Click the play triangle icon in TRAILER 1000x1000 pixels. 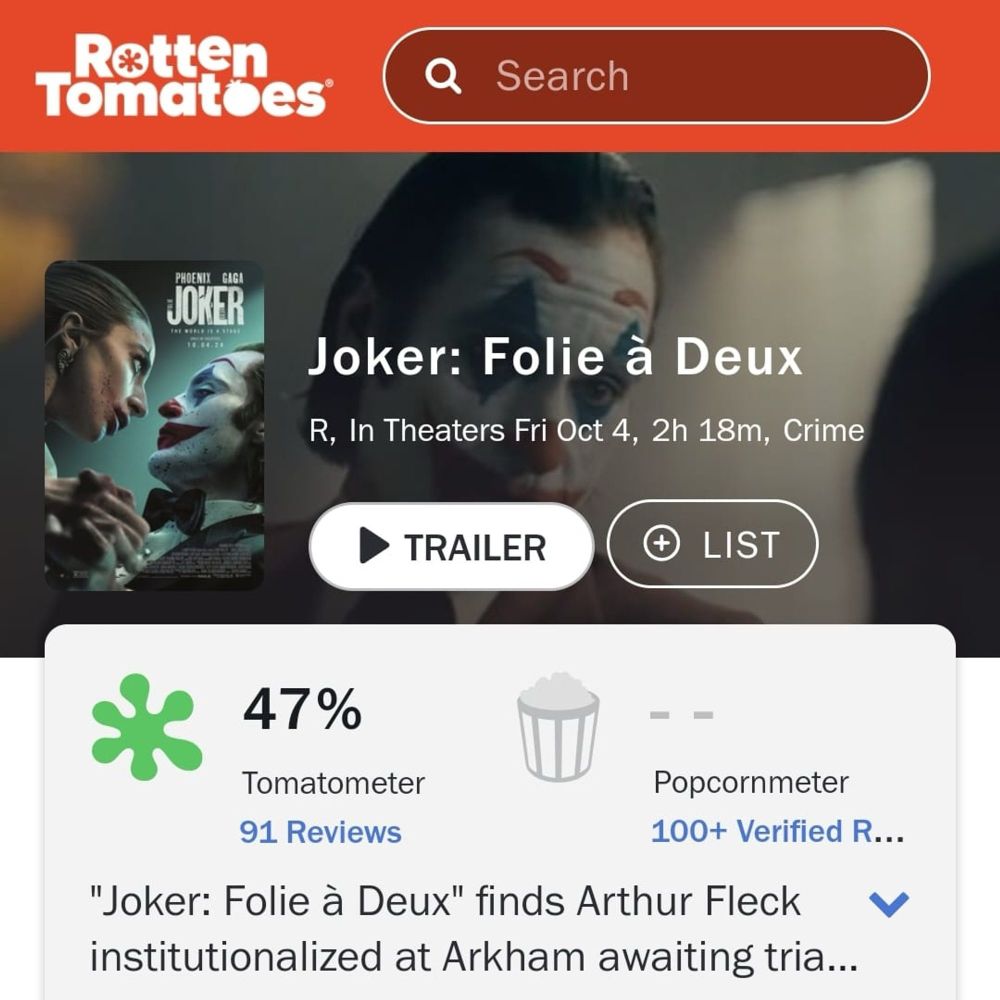point(374,545)
